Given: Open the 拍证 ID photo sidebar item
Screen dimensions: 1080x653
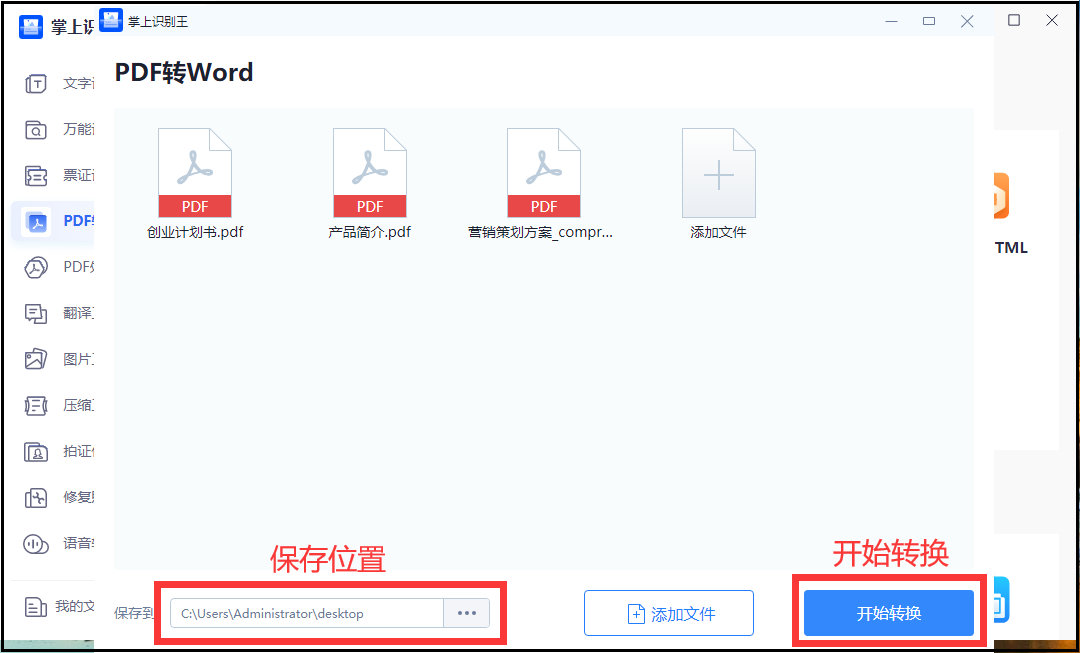Looking at the screenshot, I should [59, 451].
